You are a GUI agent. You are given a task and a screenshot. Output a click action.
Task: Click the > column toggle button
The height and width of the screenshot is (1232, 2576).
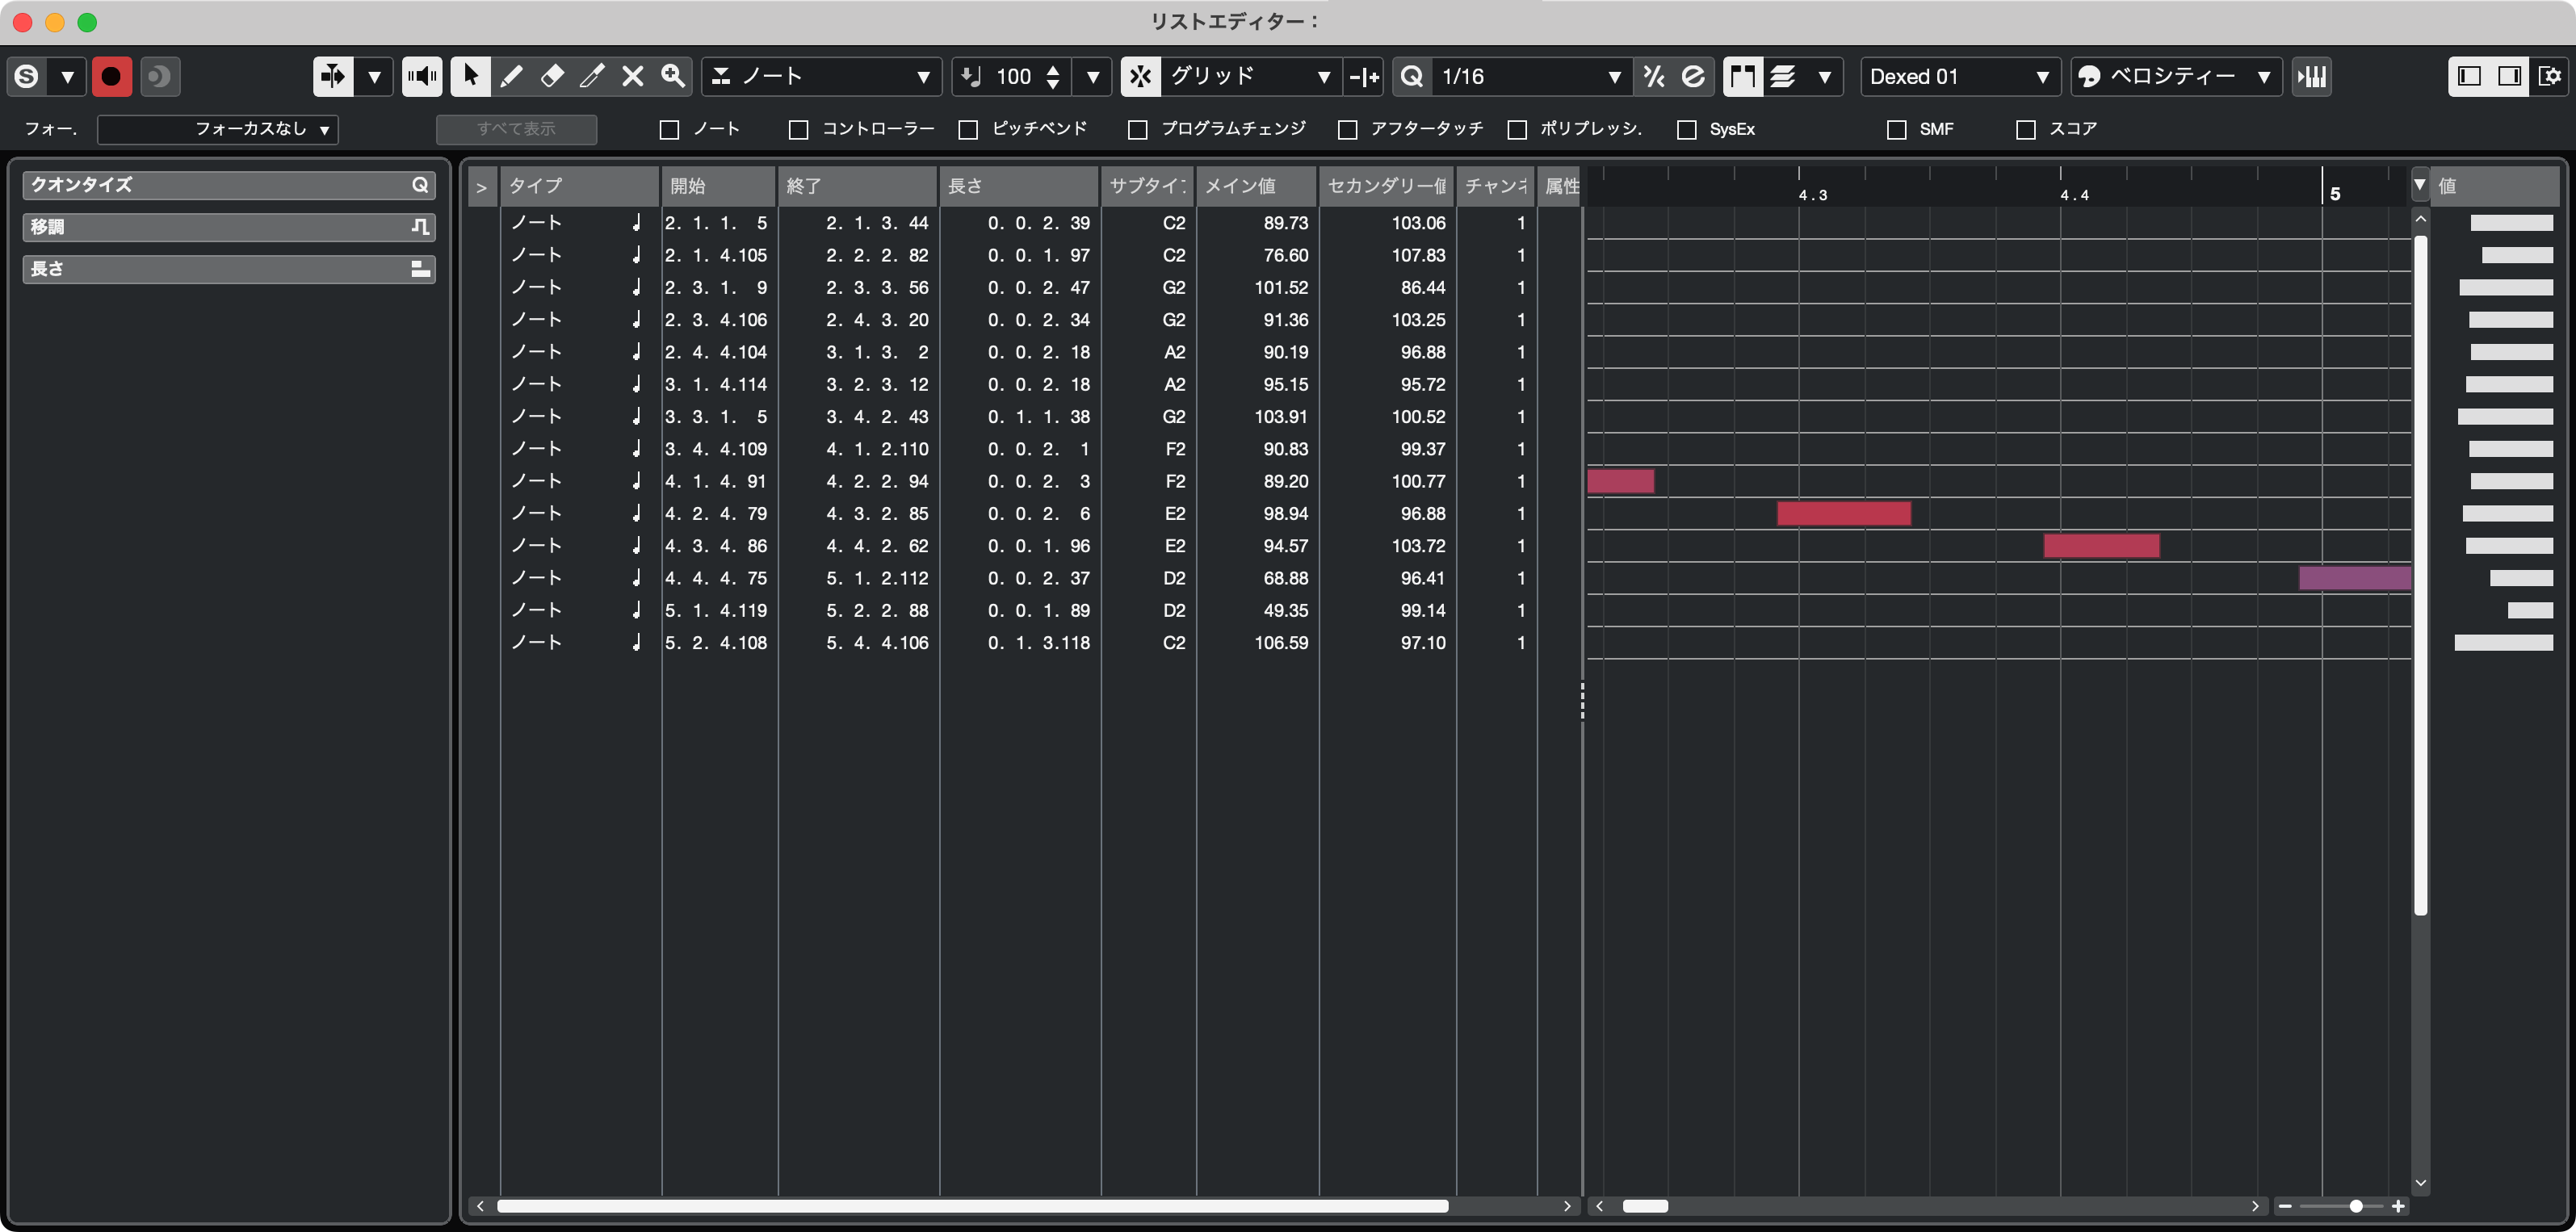point(482,186)
